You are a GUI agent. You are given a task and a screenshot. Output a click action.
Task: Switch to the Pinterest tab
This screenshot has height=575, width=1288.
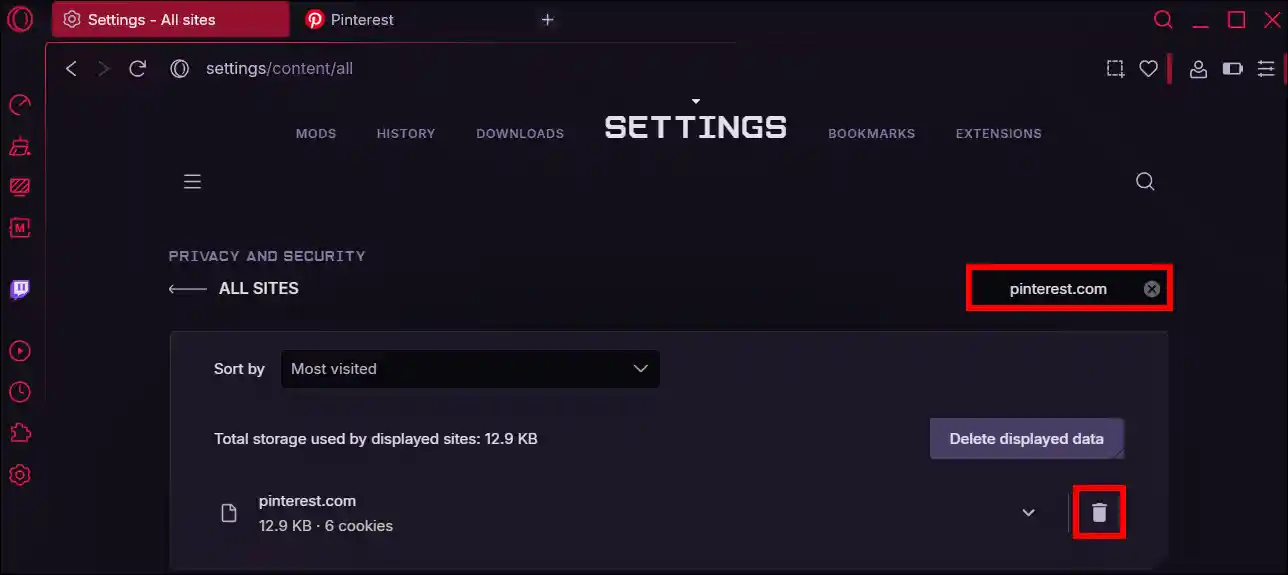tap(362, 20)
